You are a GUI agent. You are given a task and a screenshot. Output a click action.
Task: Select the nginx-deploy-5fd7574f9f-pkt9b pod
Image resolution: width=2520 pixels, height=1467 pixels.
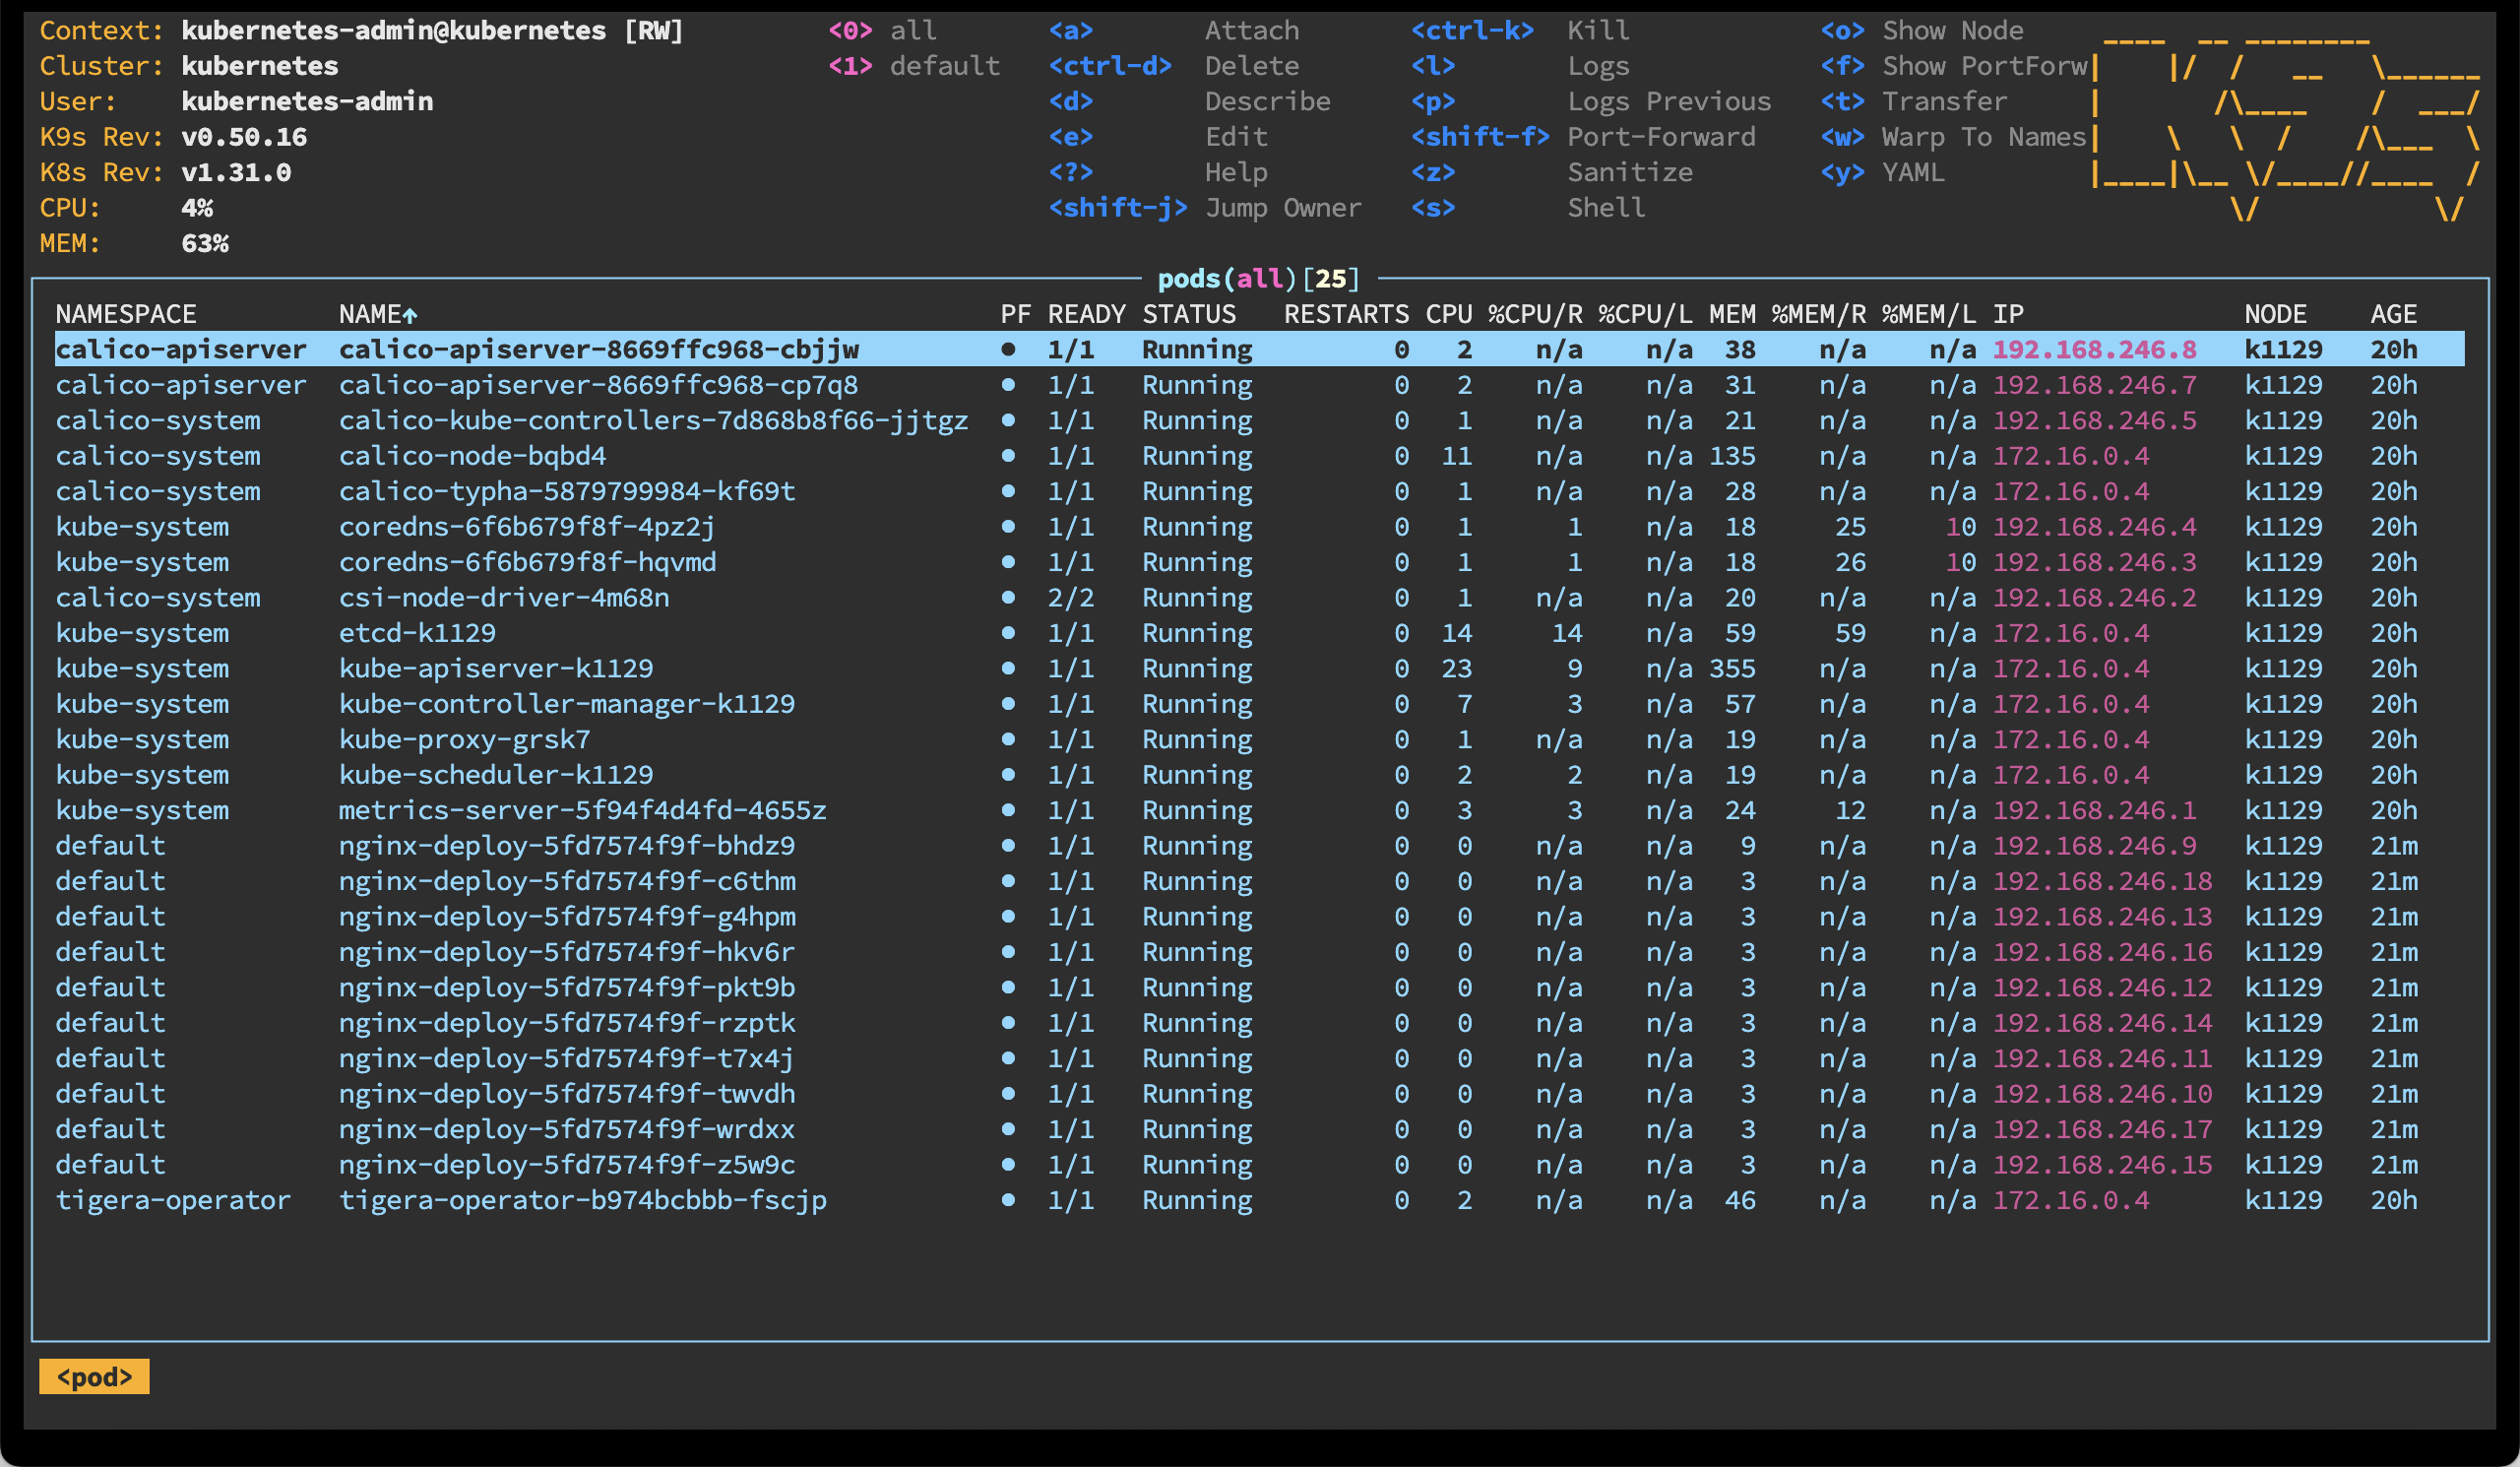[567, 988]
